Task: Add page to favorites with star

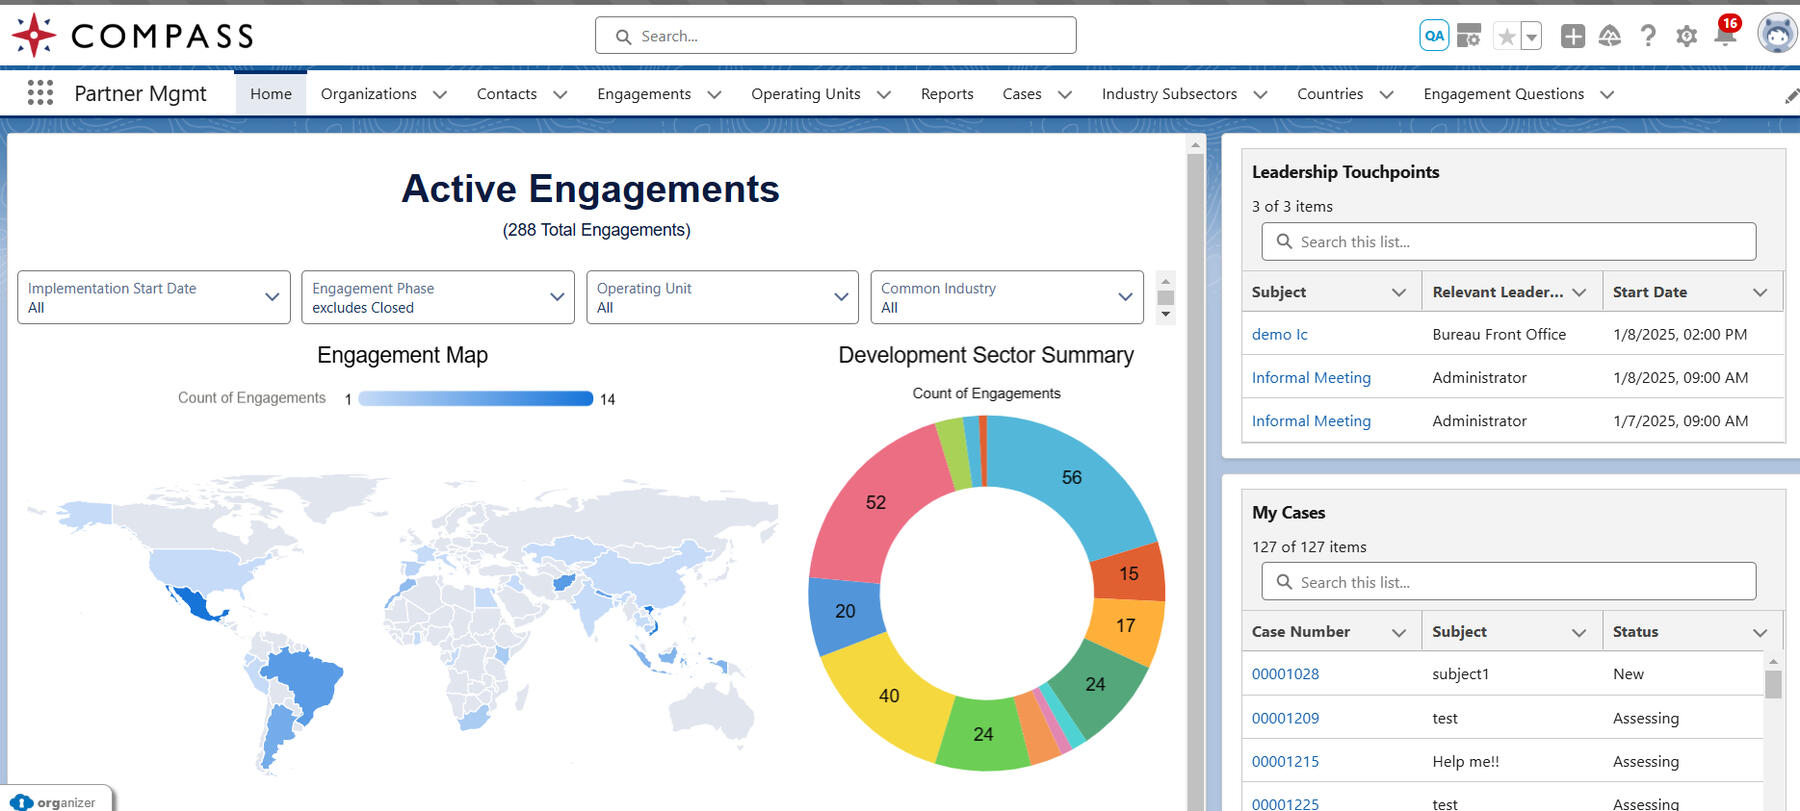Action: 1506,36
